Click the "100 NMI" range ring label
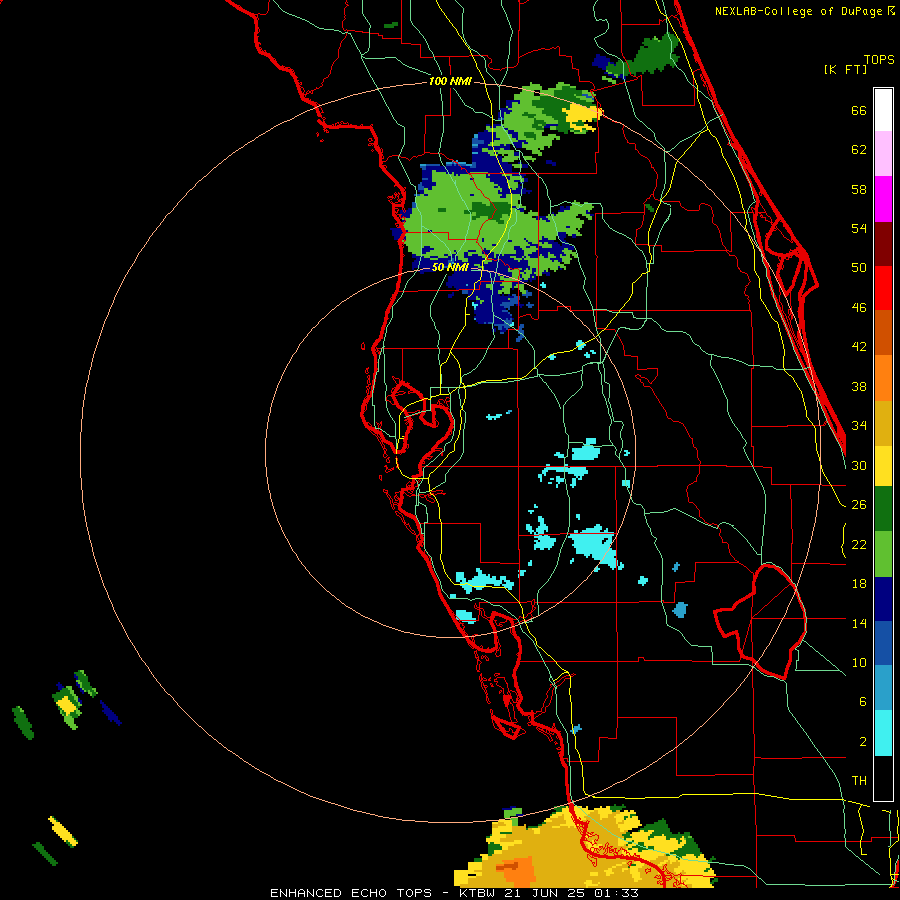Image resolution: width=900 pixels, height=900 pixels. pyautogui.click(x=450, y=82)
